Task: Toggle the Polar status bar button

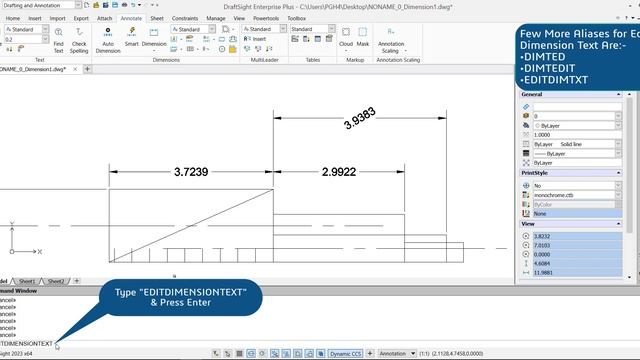Action: [262, 353]
